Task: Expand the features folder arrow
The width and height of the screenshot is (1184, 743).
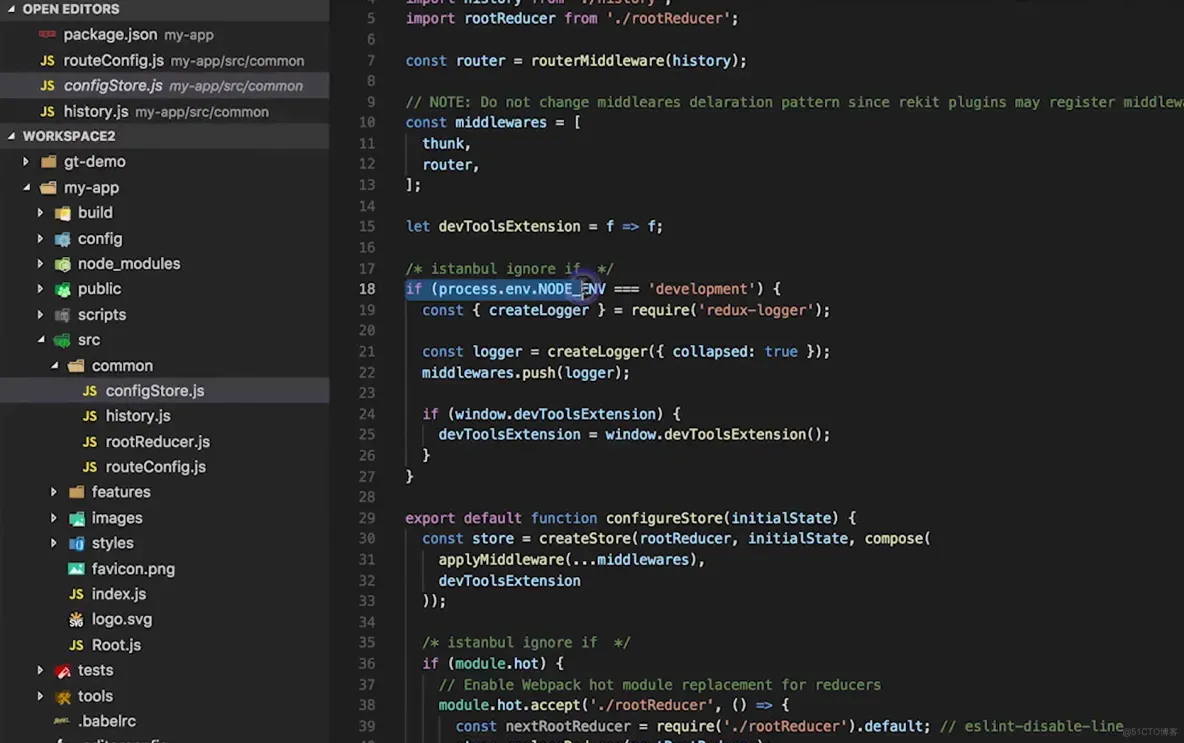Action: click(54, 492)
